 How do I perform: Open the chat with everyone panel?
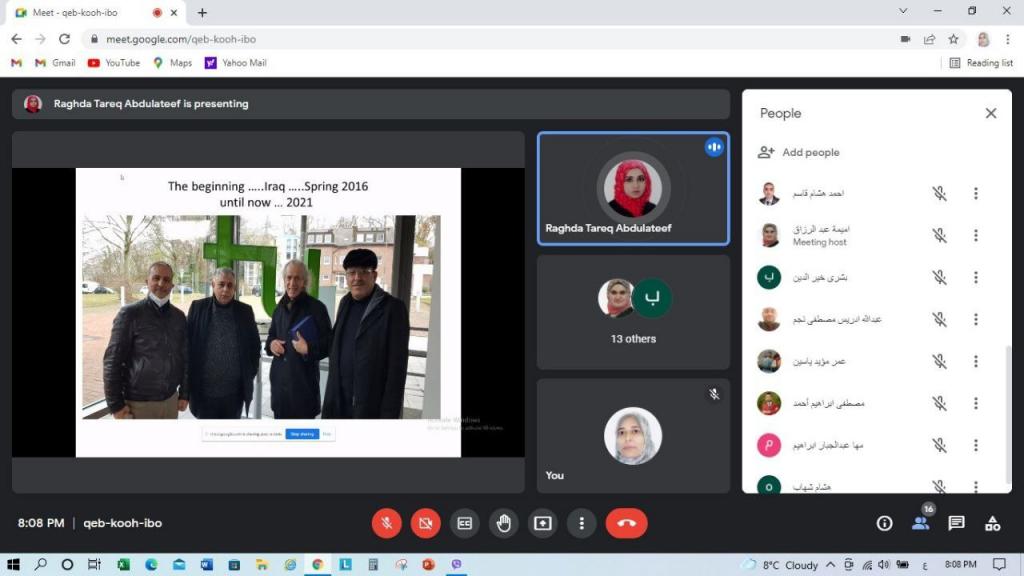pos(956,523)
